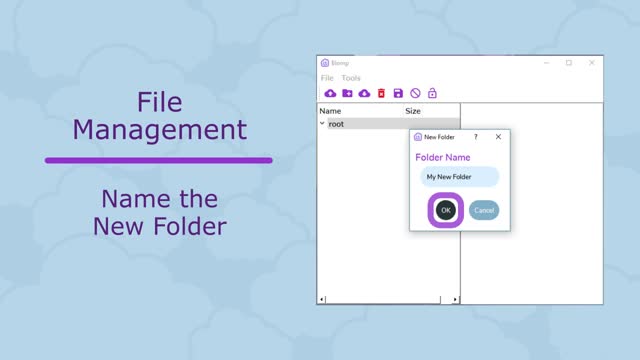Click the padlock icon in toolbar
The height and width of the screenshot is (360, 640).
pyautogui.click(x=432, y=93)
